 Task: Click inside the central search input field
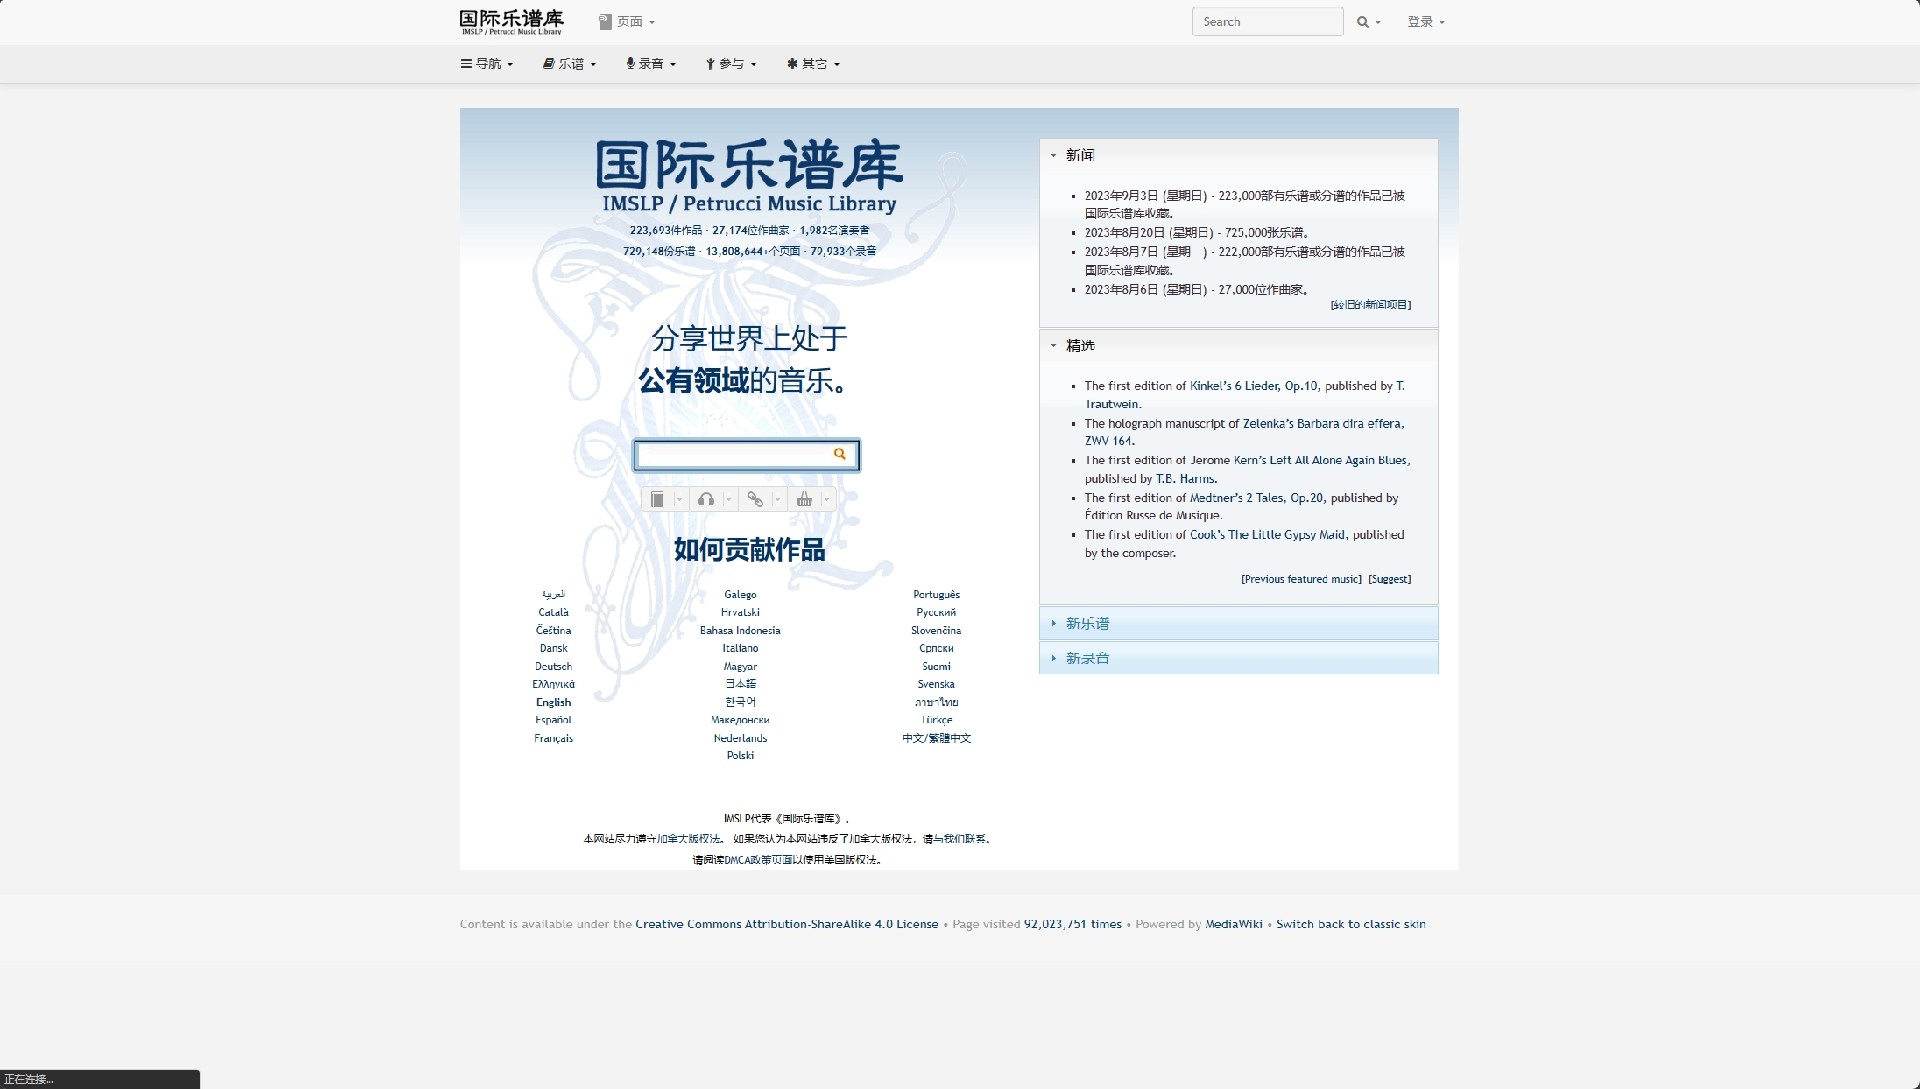click(x=740, y=455)
